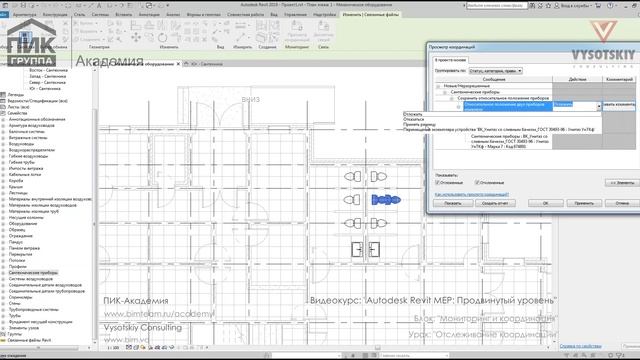Click the title bar search field
This screenshot has width=640, height=360.
tap(496, 6)
